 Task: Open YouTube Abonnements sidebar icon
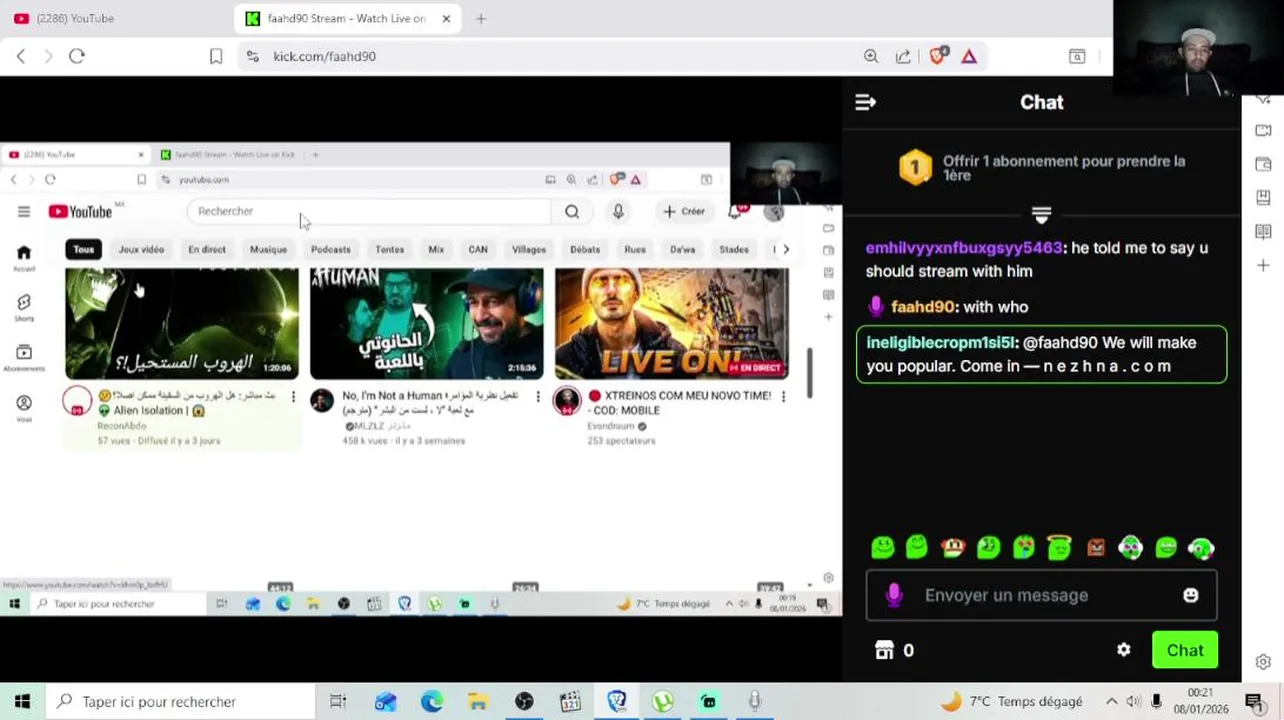pyautogui.click(x=24, y=358)
